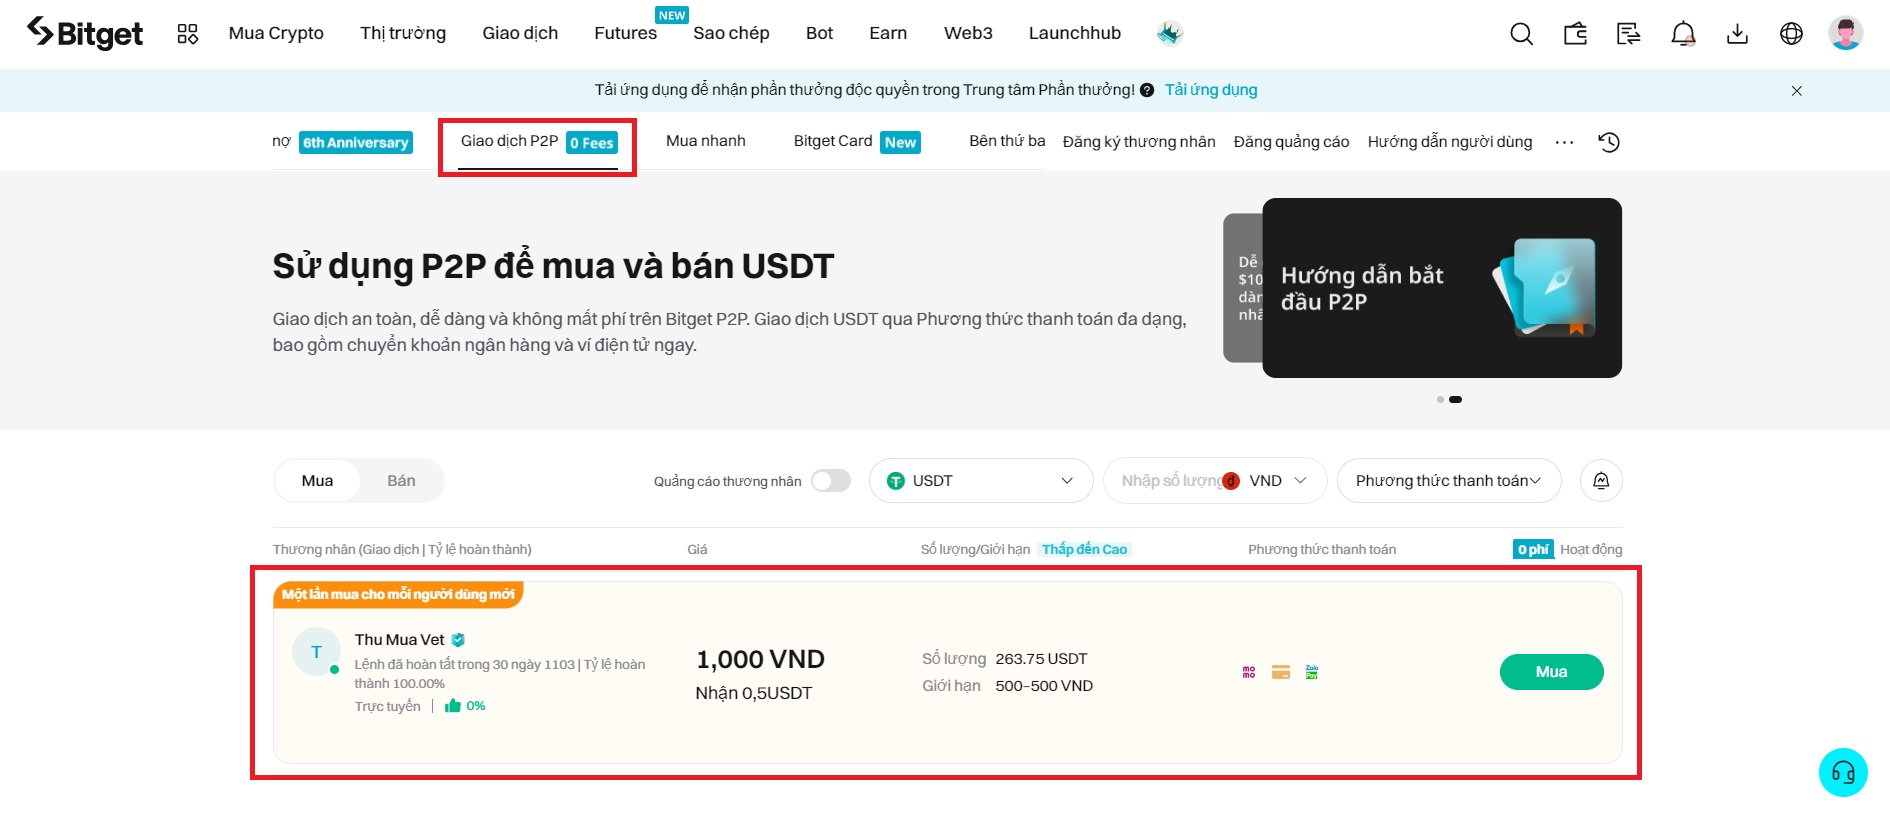Open the wallet assets icon
The width and height of the screenshot is (1890, 817).
[x=1575, y=34]
